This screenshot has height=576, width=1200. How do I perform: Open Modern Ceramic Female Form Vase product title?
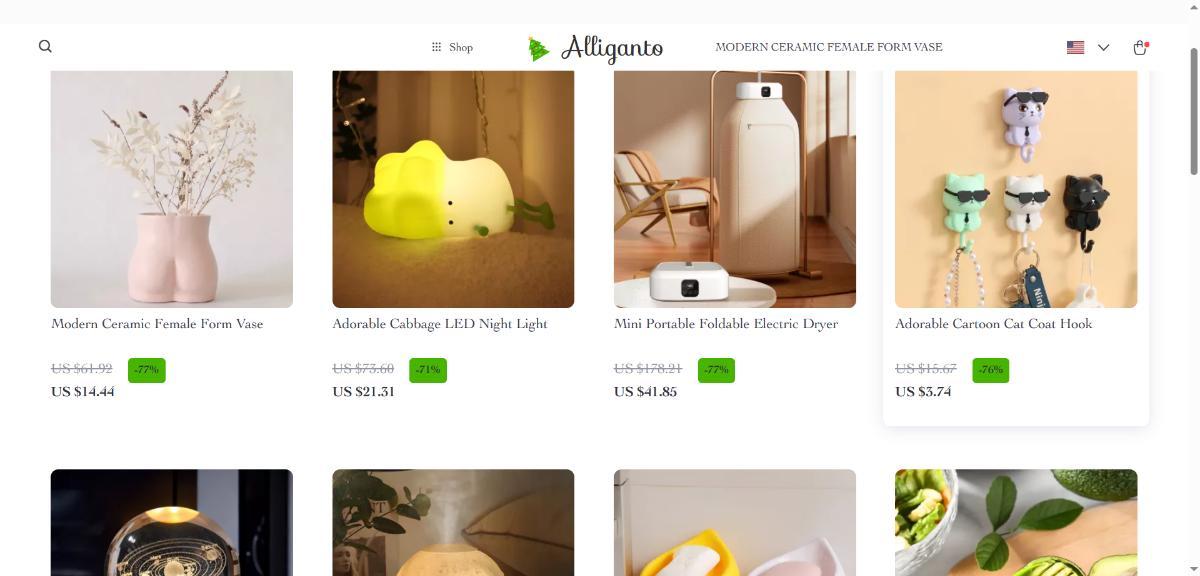tap(157, 324)
